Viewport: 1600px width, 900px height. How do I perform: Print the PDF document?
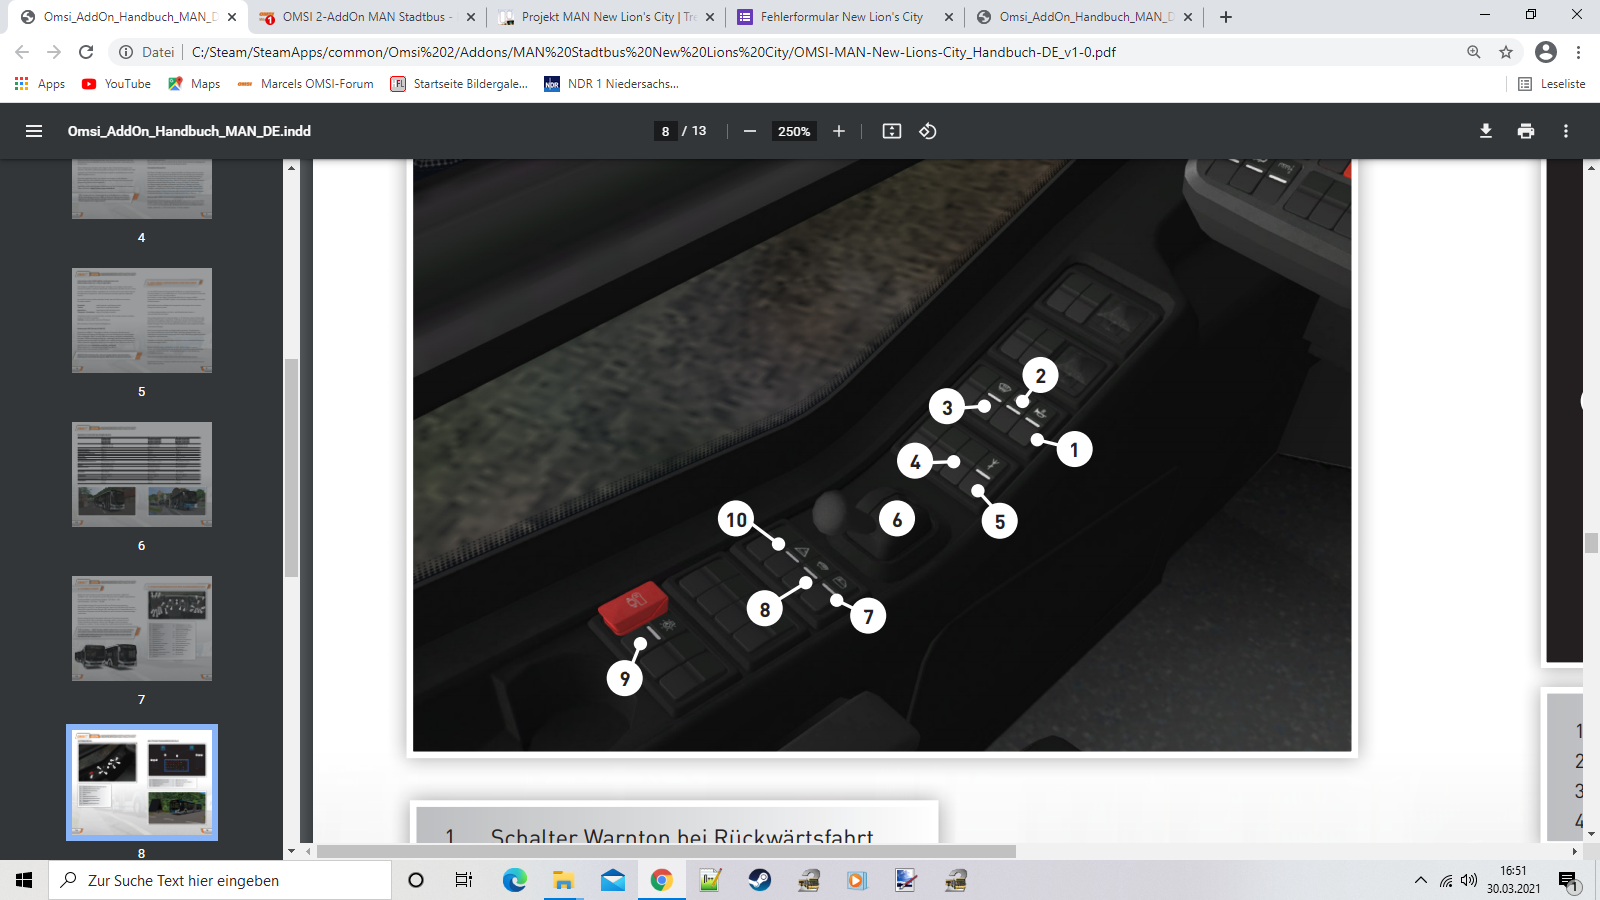click(x=1525, y=131)
